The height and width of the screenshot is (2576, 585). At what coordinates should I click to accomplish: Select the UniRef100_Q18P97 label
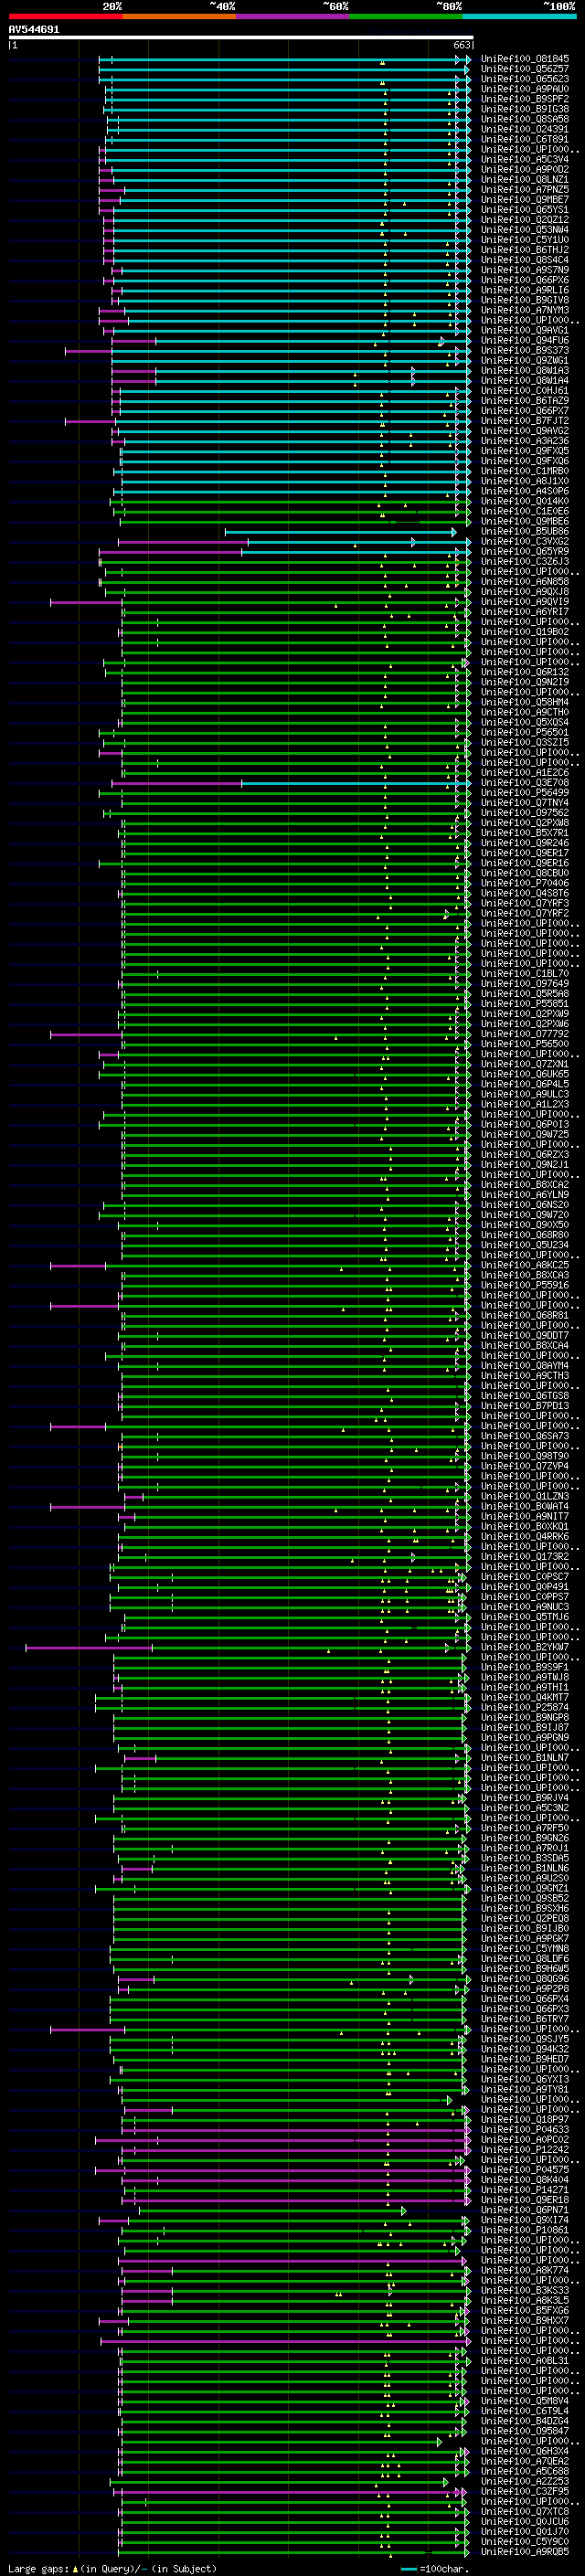tap(525, 2119)
